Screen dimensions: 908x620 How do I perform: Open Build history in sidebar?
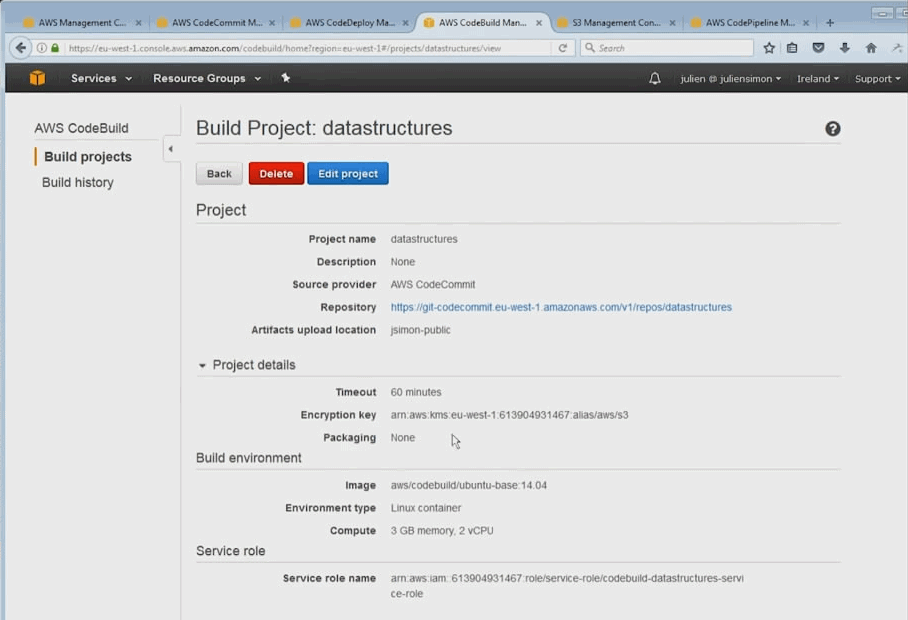pos(78,182)
